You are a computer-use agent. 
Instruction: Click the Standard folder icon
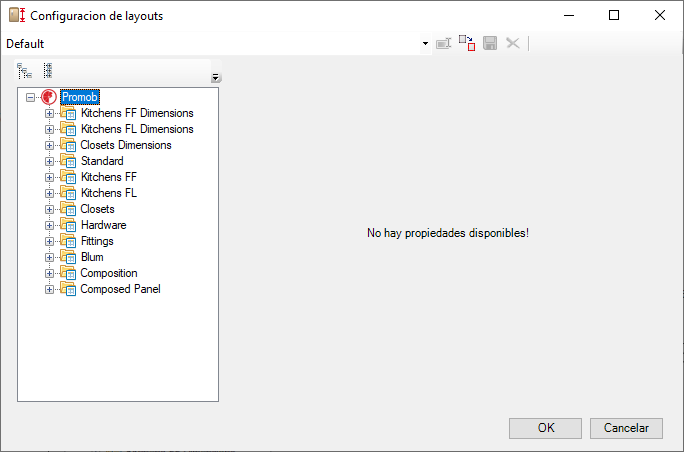(68, 161)
